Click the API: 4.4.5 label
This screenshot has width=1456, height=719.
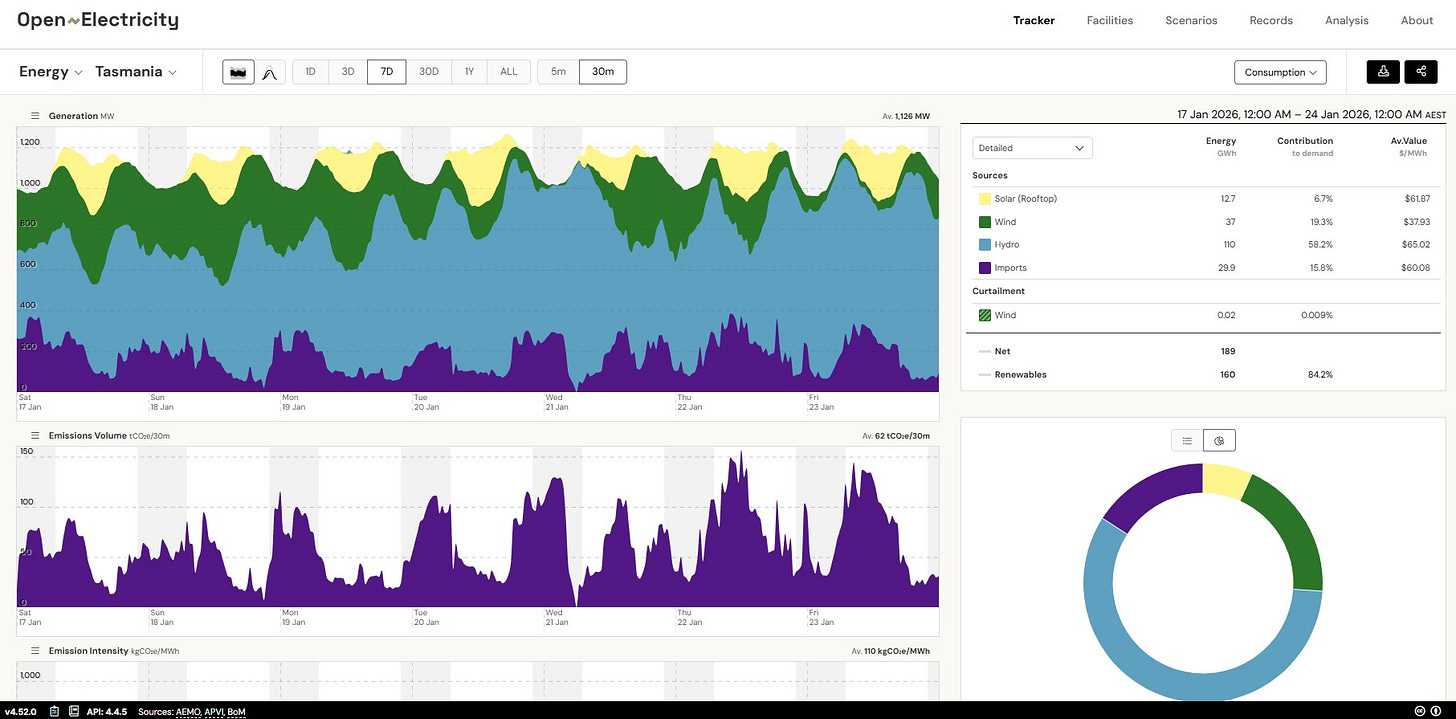[x=107, y=712]
